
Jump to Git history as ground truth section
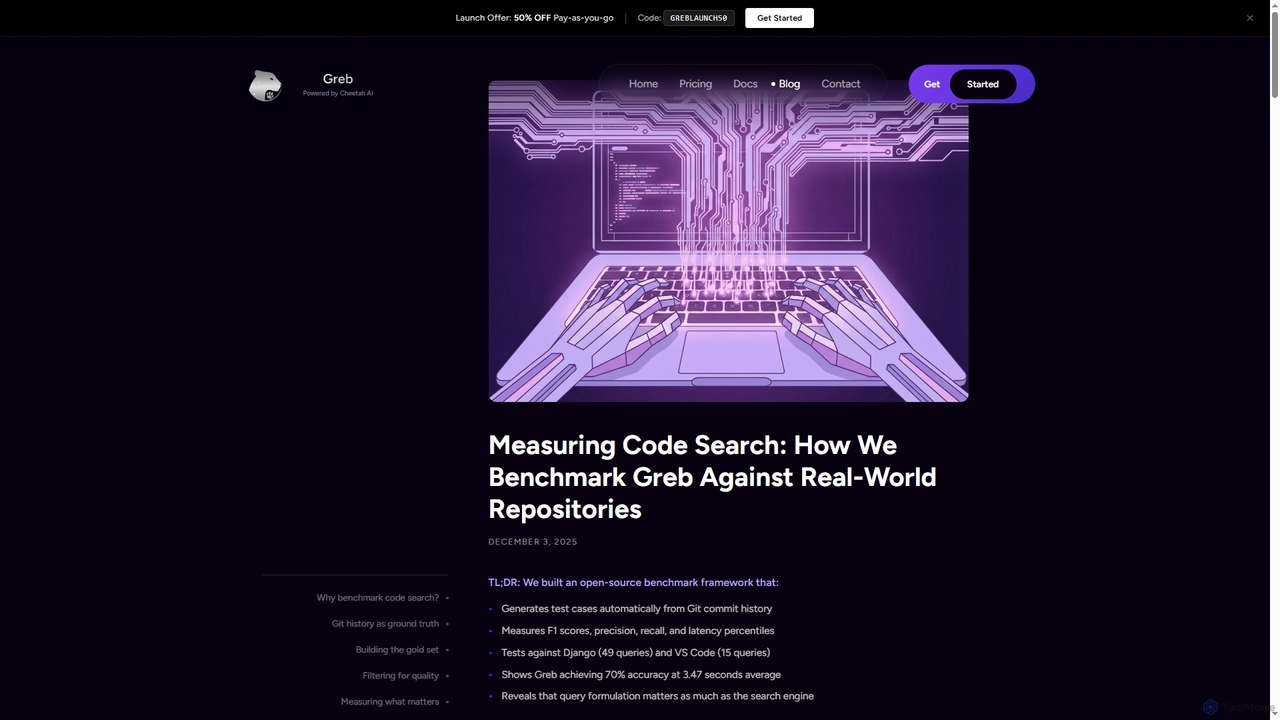[385, 624]
